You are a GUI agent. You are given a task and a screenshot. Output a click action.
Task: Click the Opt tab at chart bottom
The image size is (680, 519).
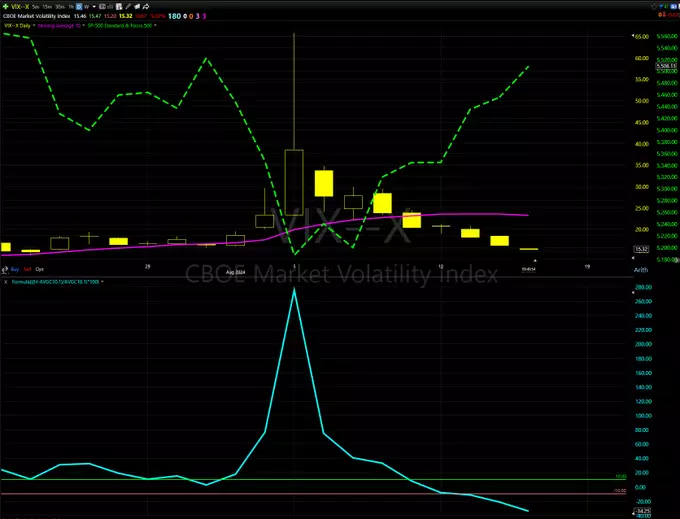(x=40, y=269)
